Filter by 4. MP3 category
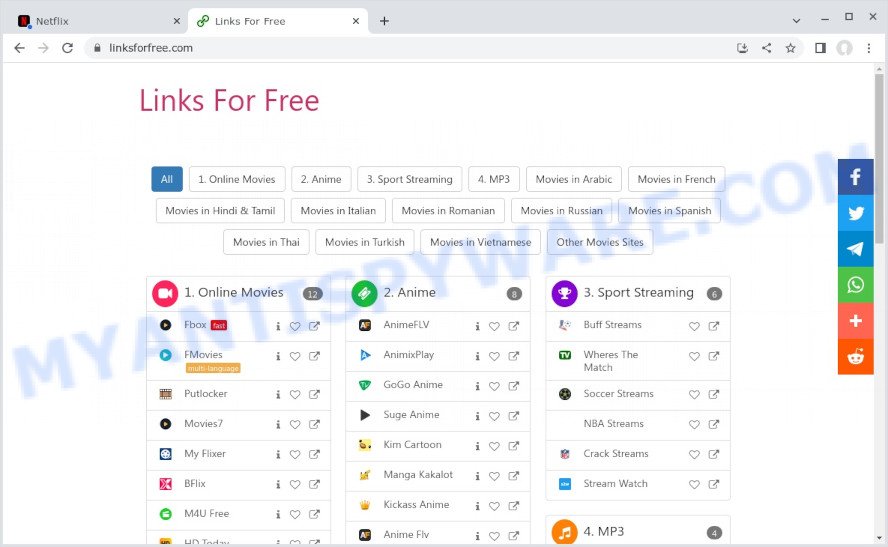Screen dimensions: 888x547 tap(494, 179)
